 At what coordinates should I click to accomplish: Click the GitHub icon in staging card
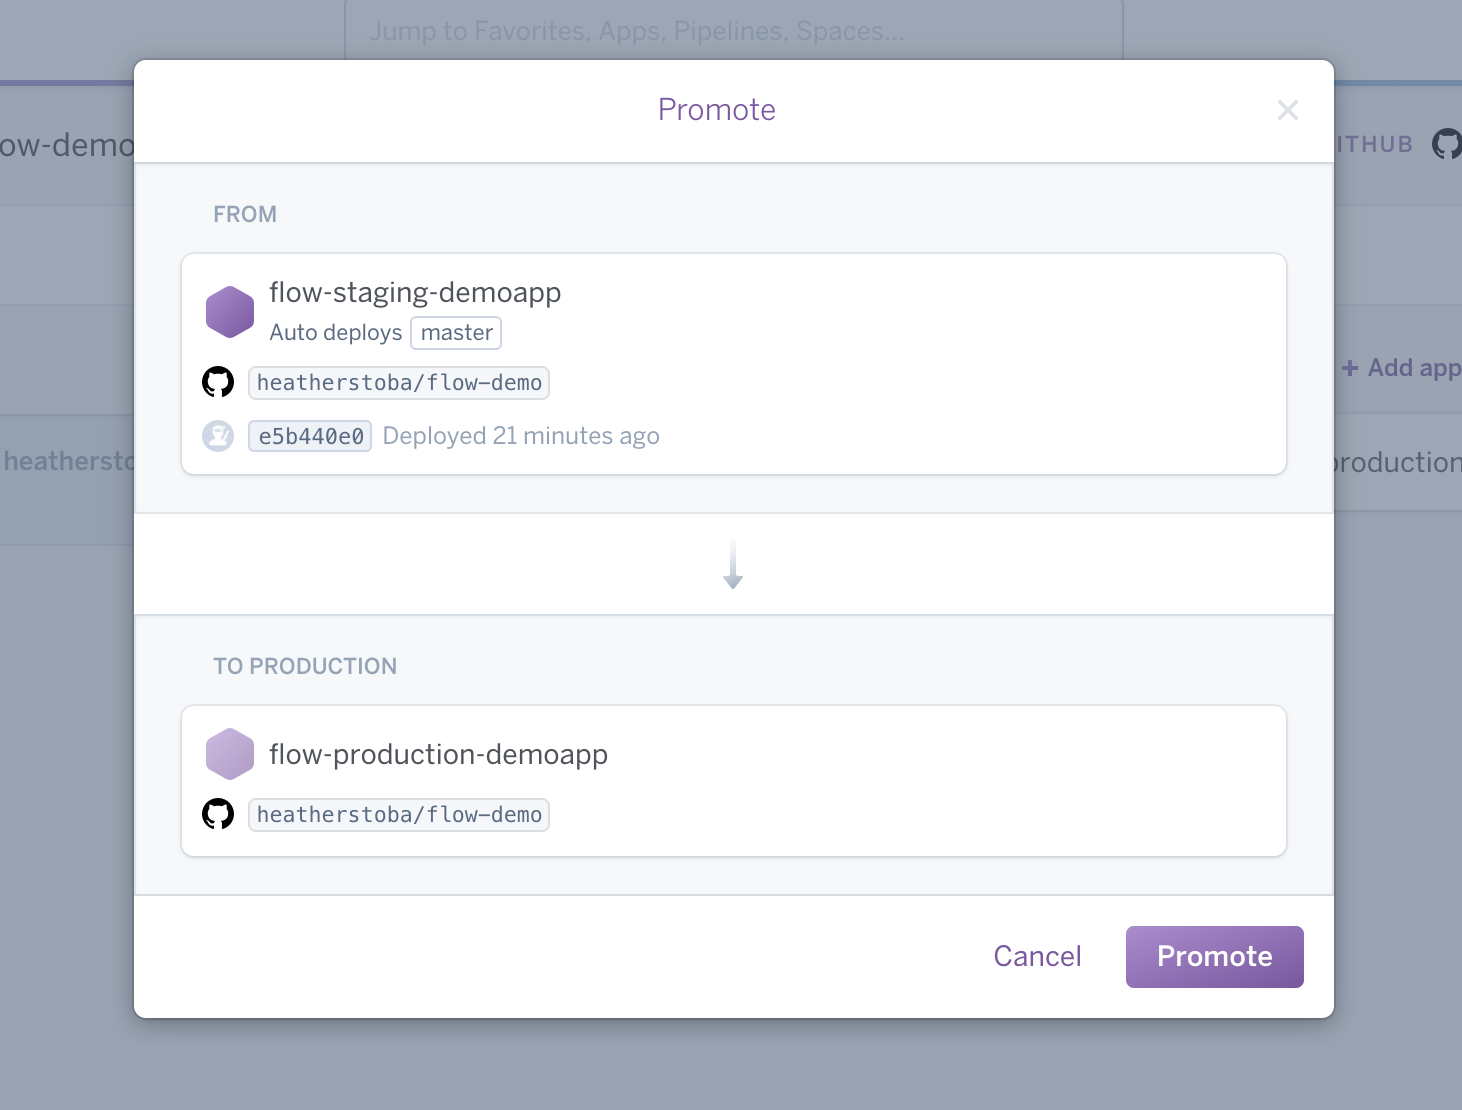218,382
